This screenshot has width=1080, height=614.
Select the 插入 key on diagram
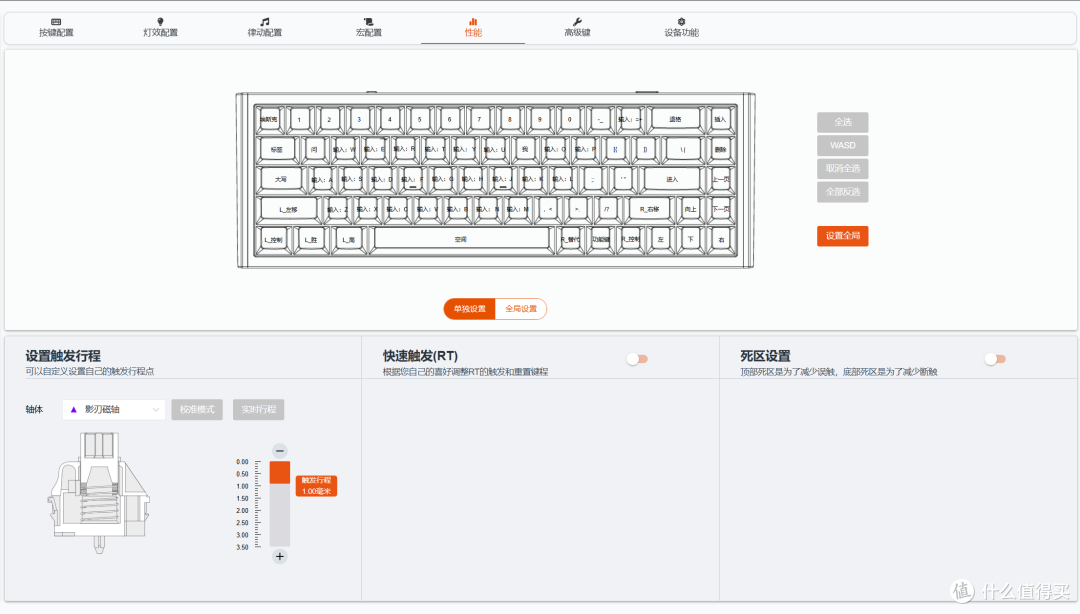click(720, 119)
